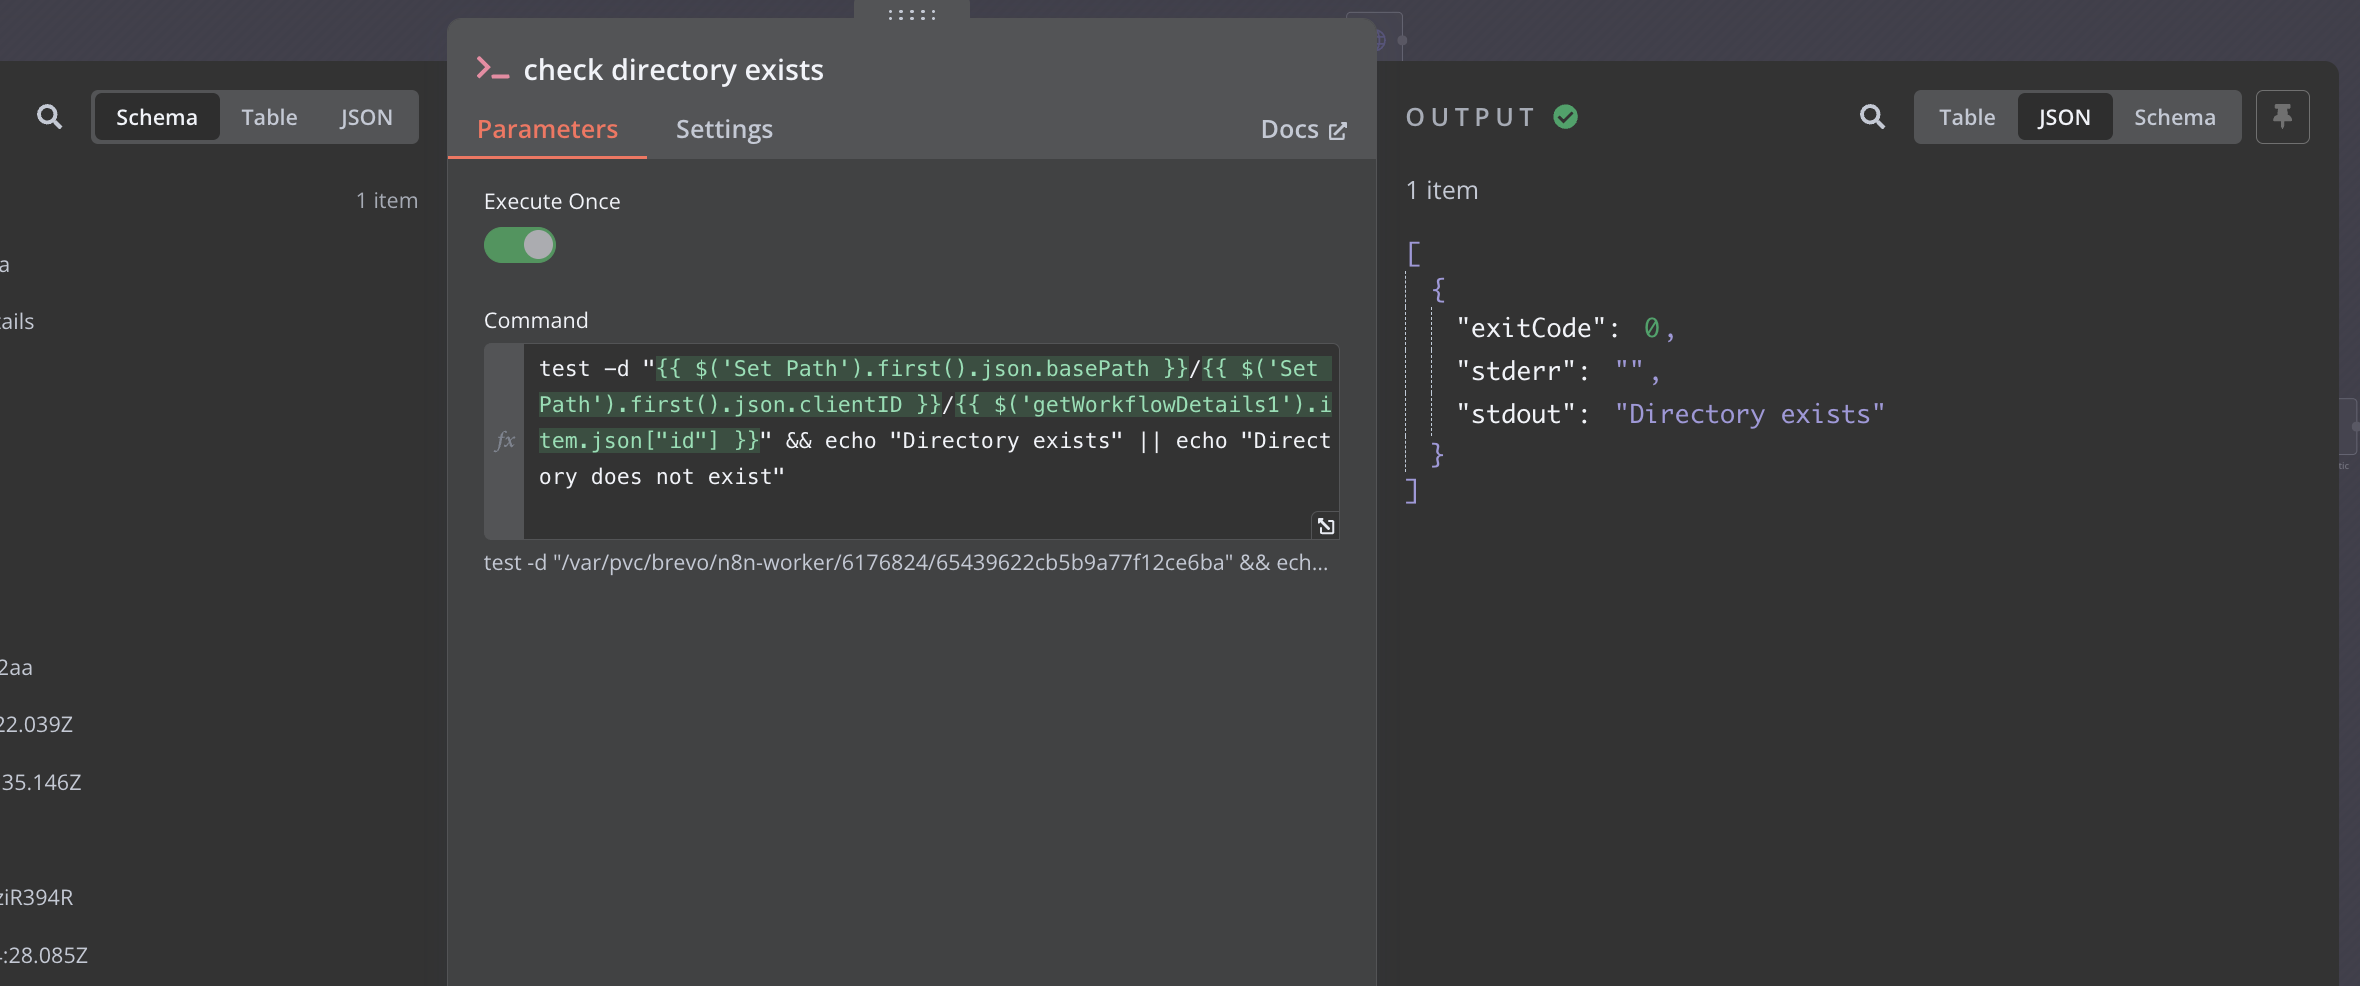Click the fx expression icon
The image size is (2360, 986).
click(x=505, y=440)
